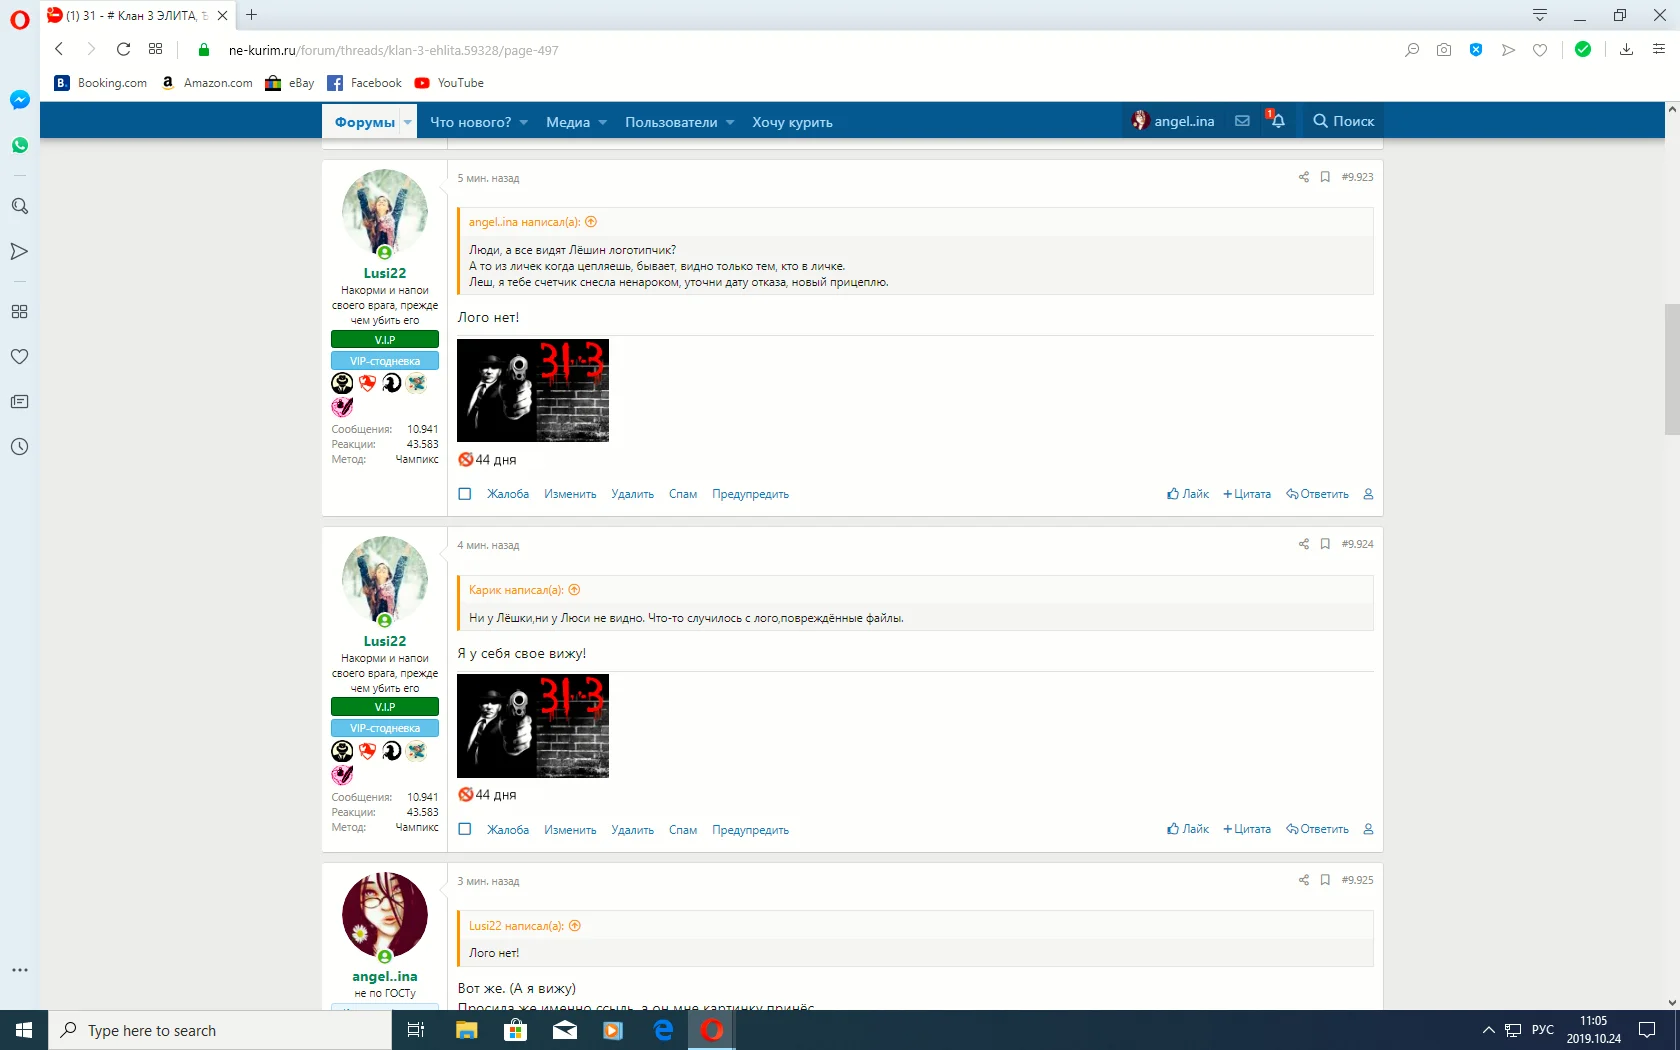Open WhatsApp in the Opera sidebar

coord(19,146)
